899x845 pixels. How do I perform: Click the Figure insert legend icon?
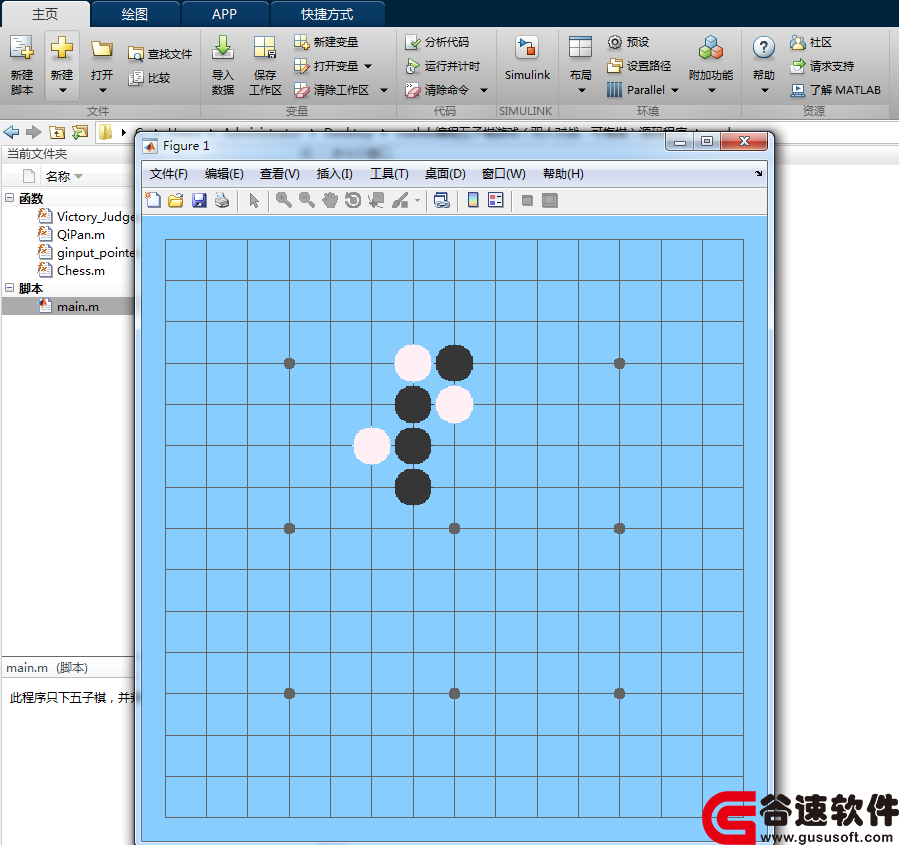[x=495, y=200]
